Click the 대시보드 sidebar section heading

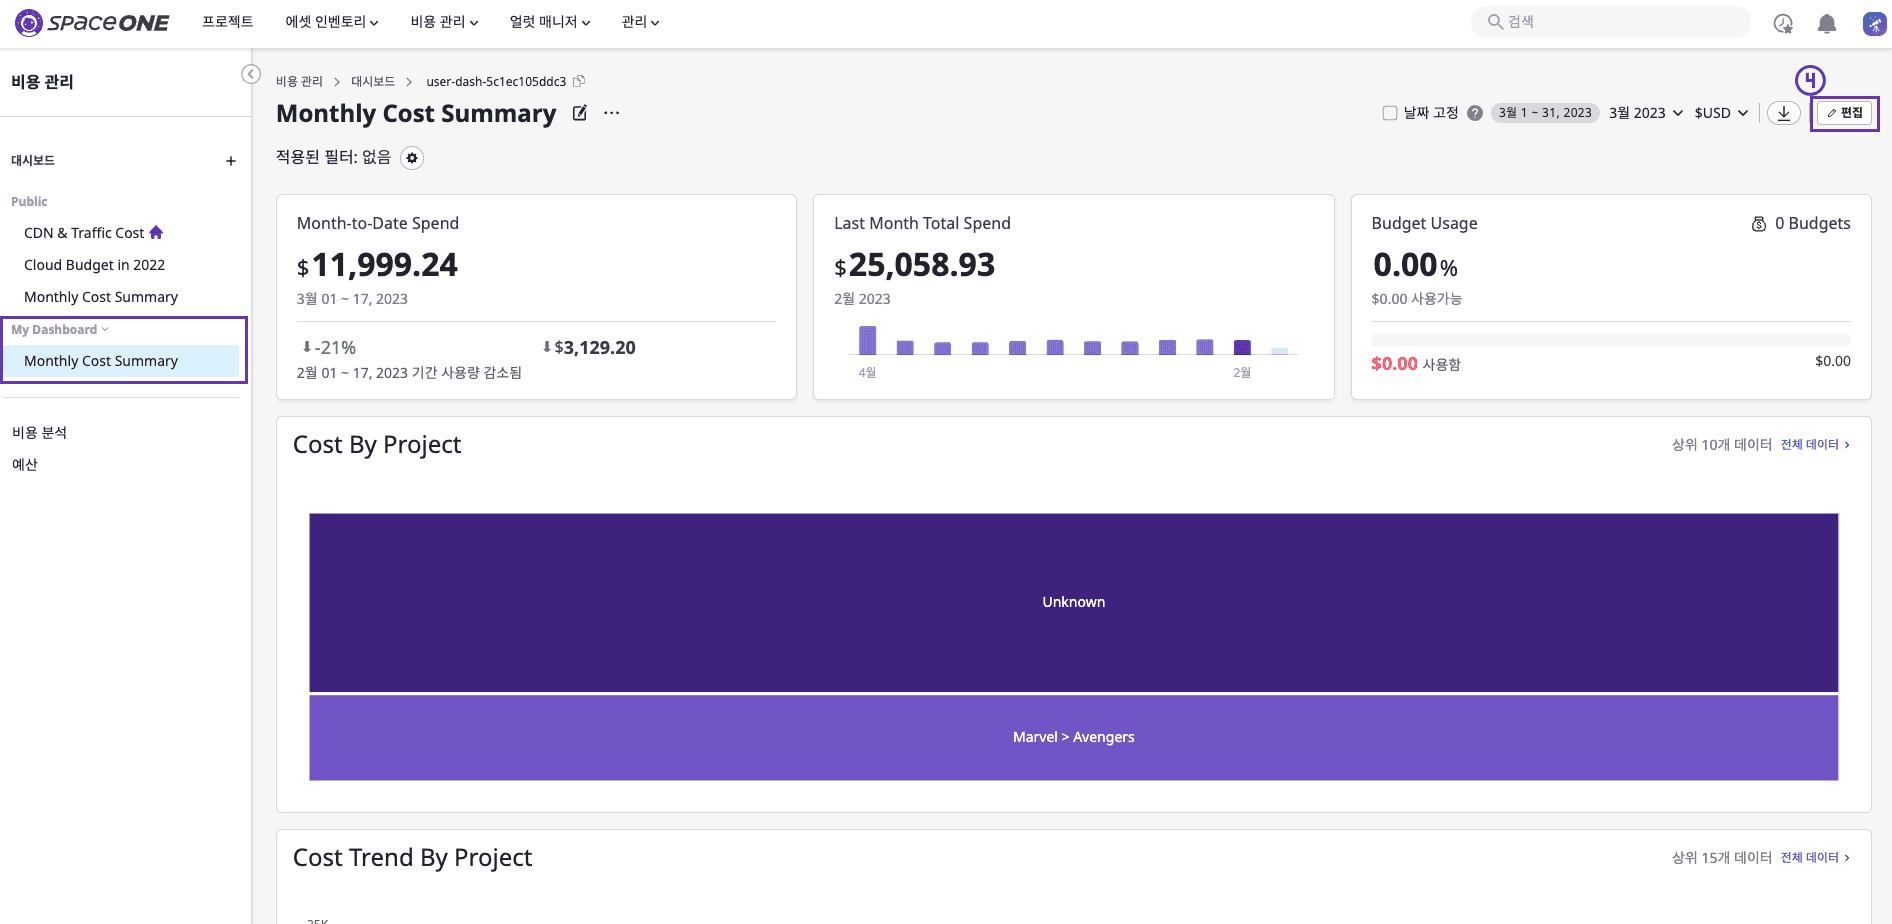[x=33, y=160]
